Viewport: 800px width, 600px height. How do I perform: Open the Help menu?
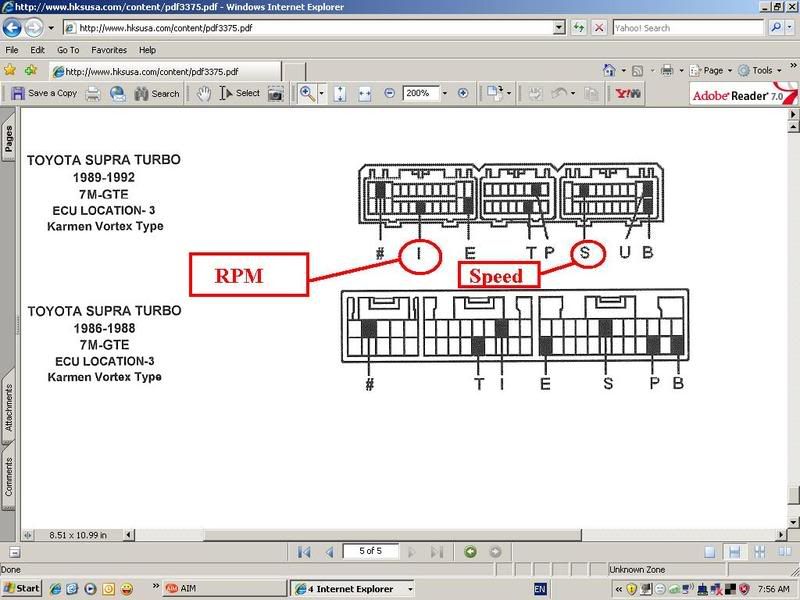point(147,50)
